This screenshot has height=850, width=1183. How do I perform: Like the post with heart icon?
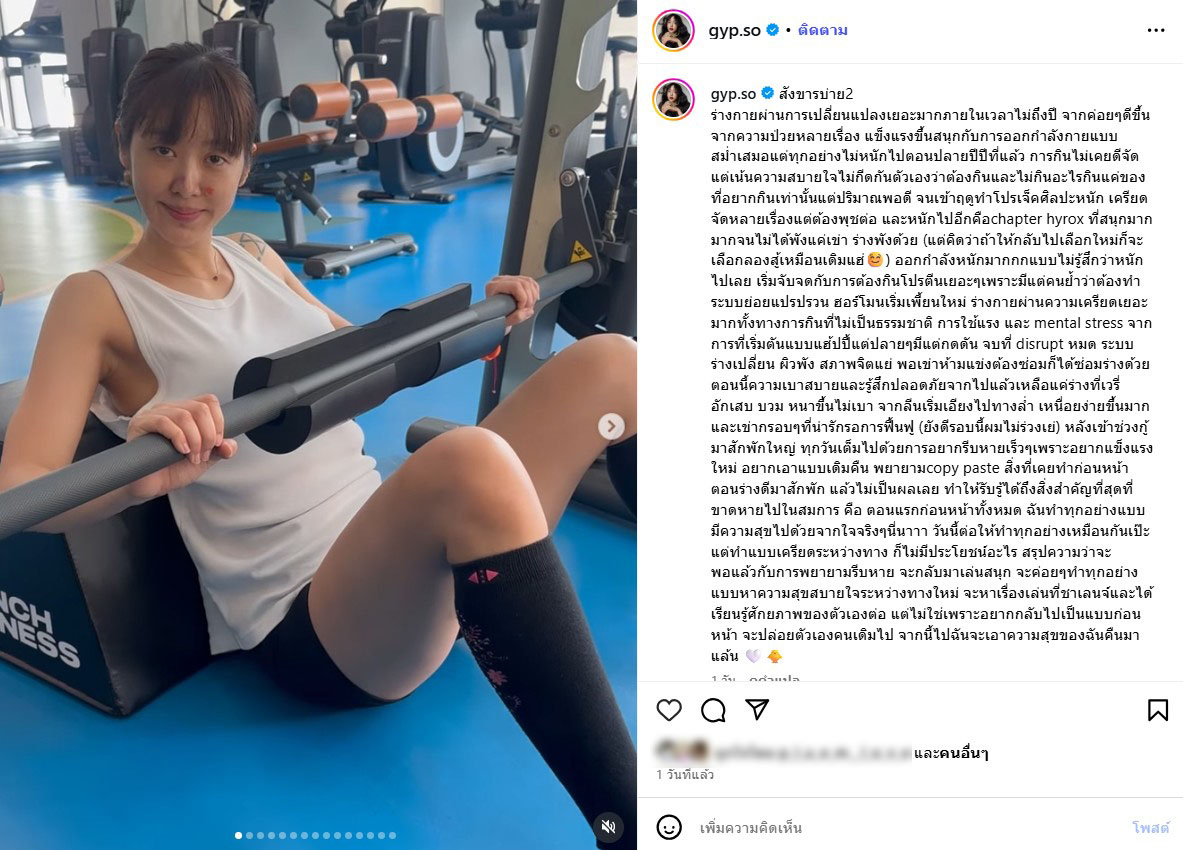click(x=668, y=710)
